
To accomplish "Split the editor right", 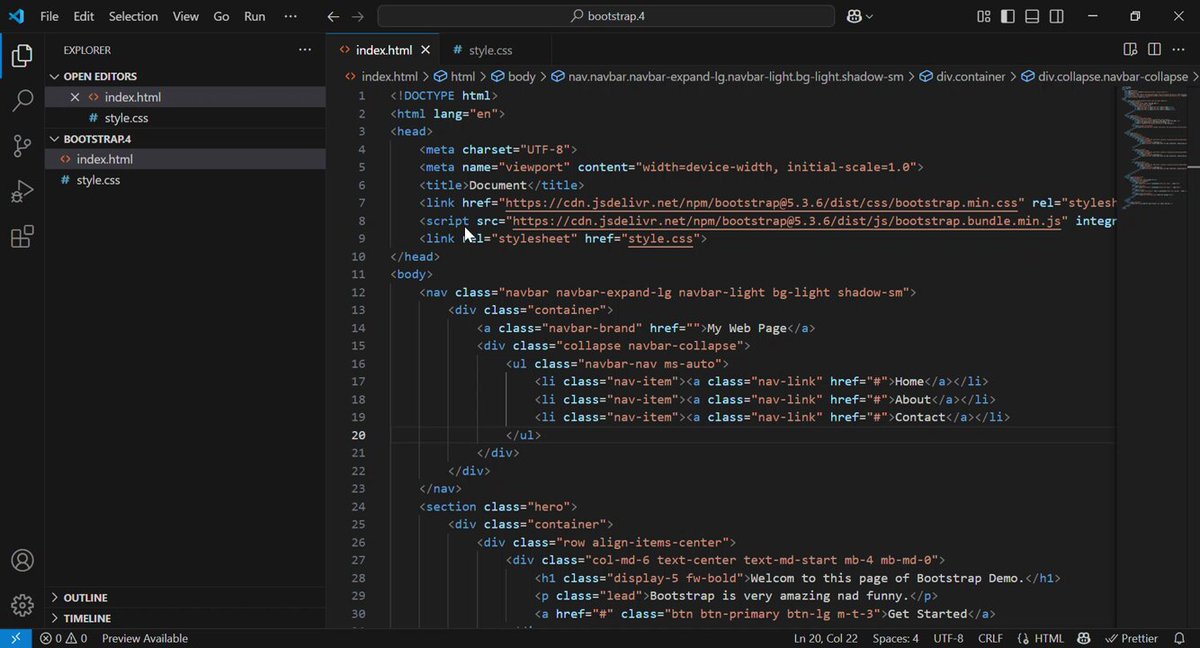I will pyautogui.click(x=1154, y=50).
